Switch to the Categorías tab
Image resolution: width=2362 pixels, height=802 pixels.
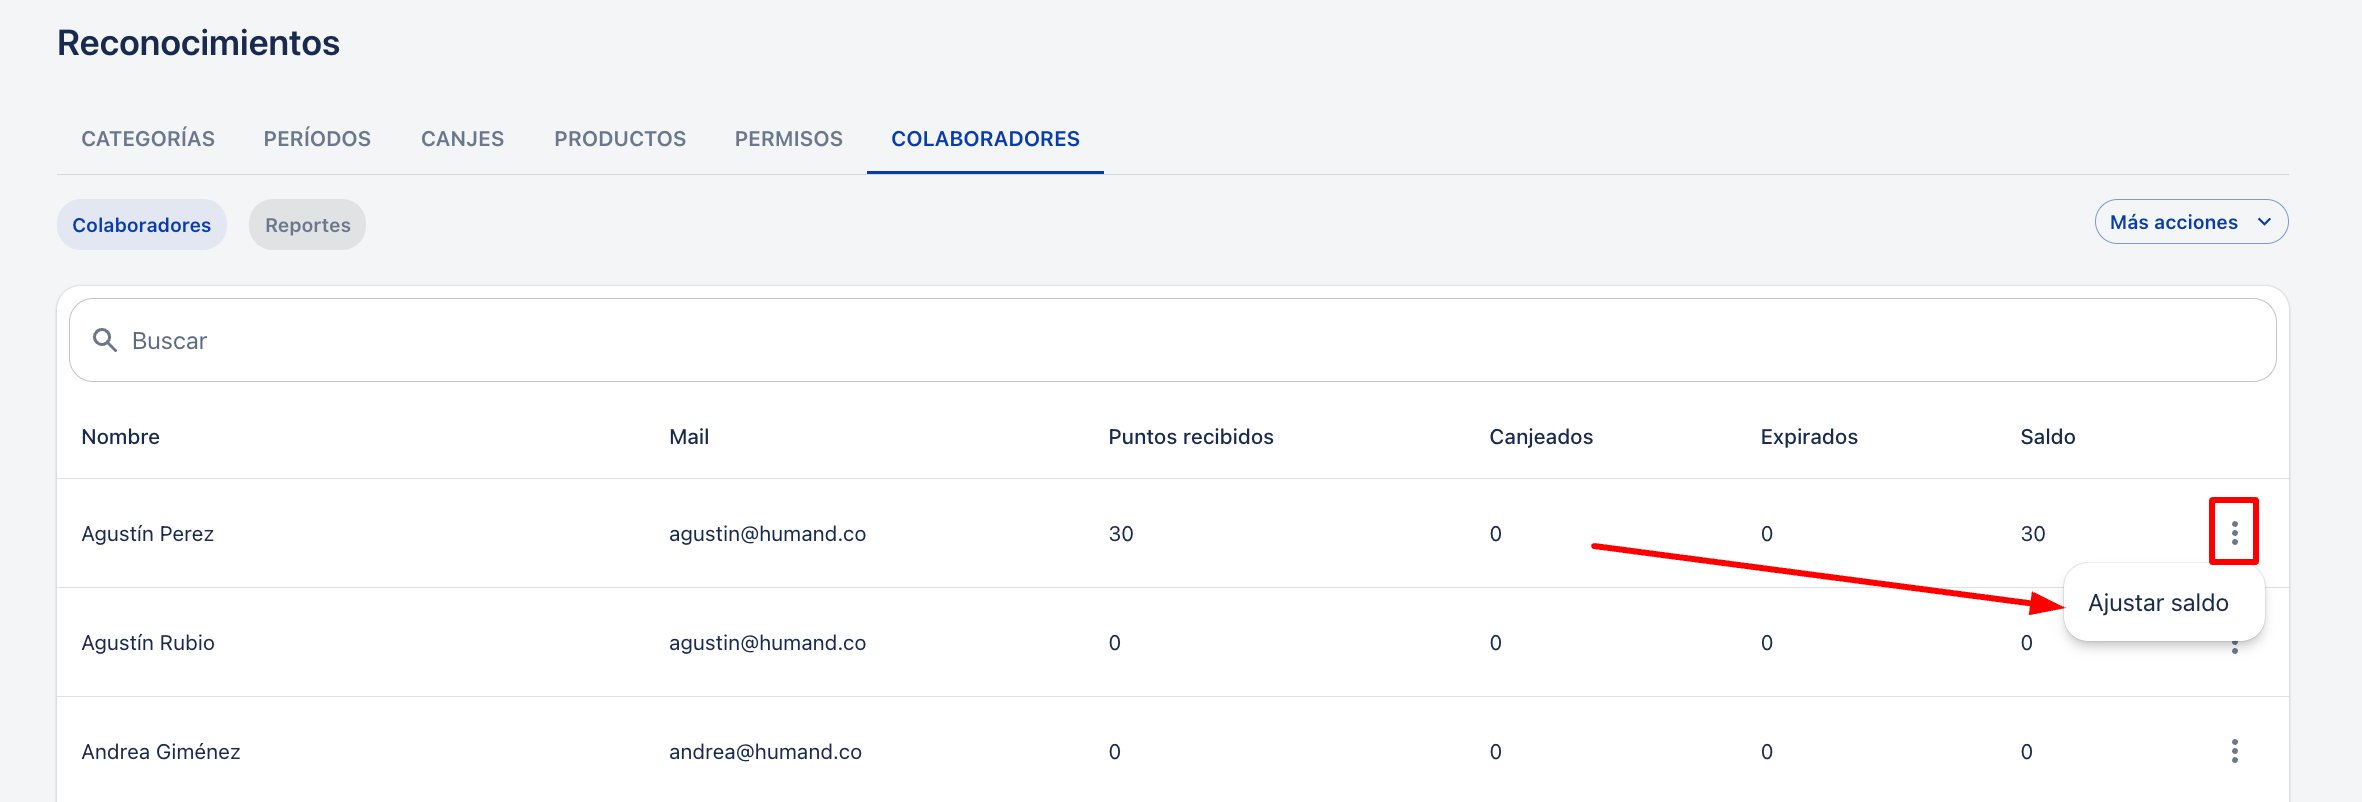[x=148, y=139]
